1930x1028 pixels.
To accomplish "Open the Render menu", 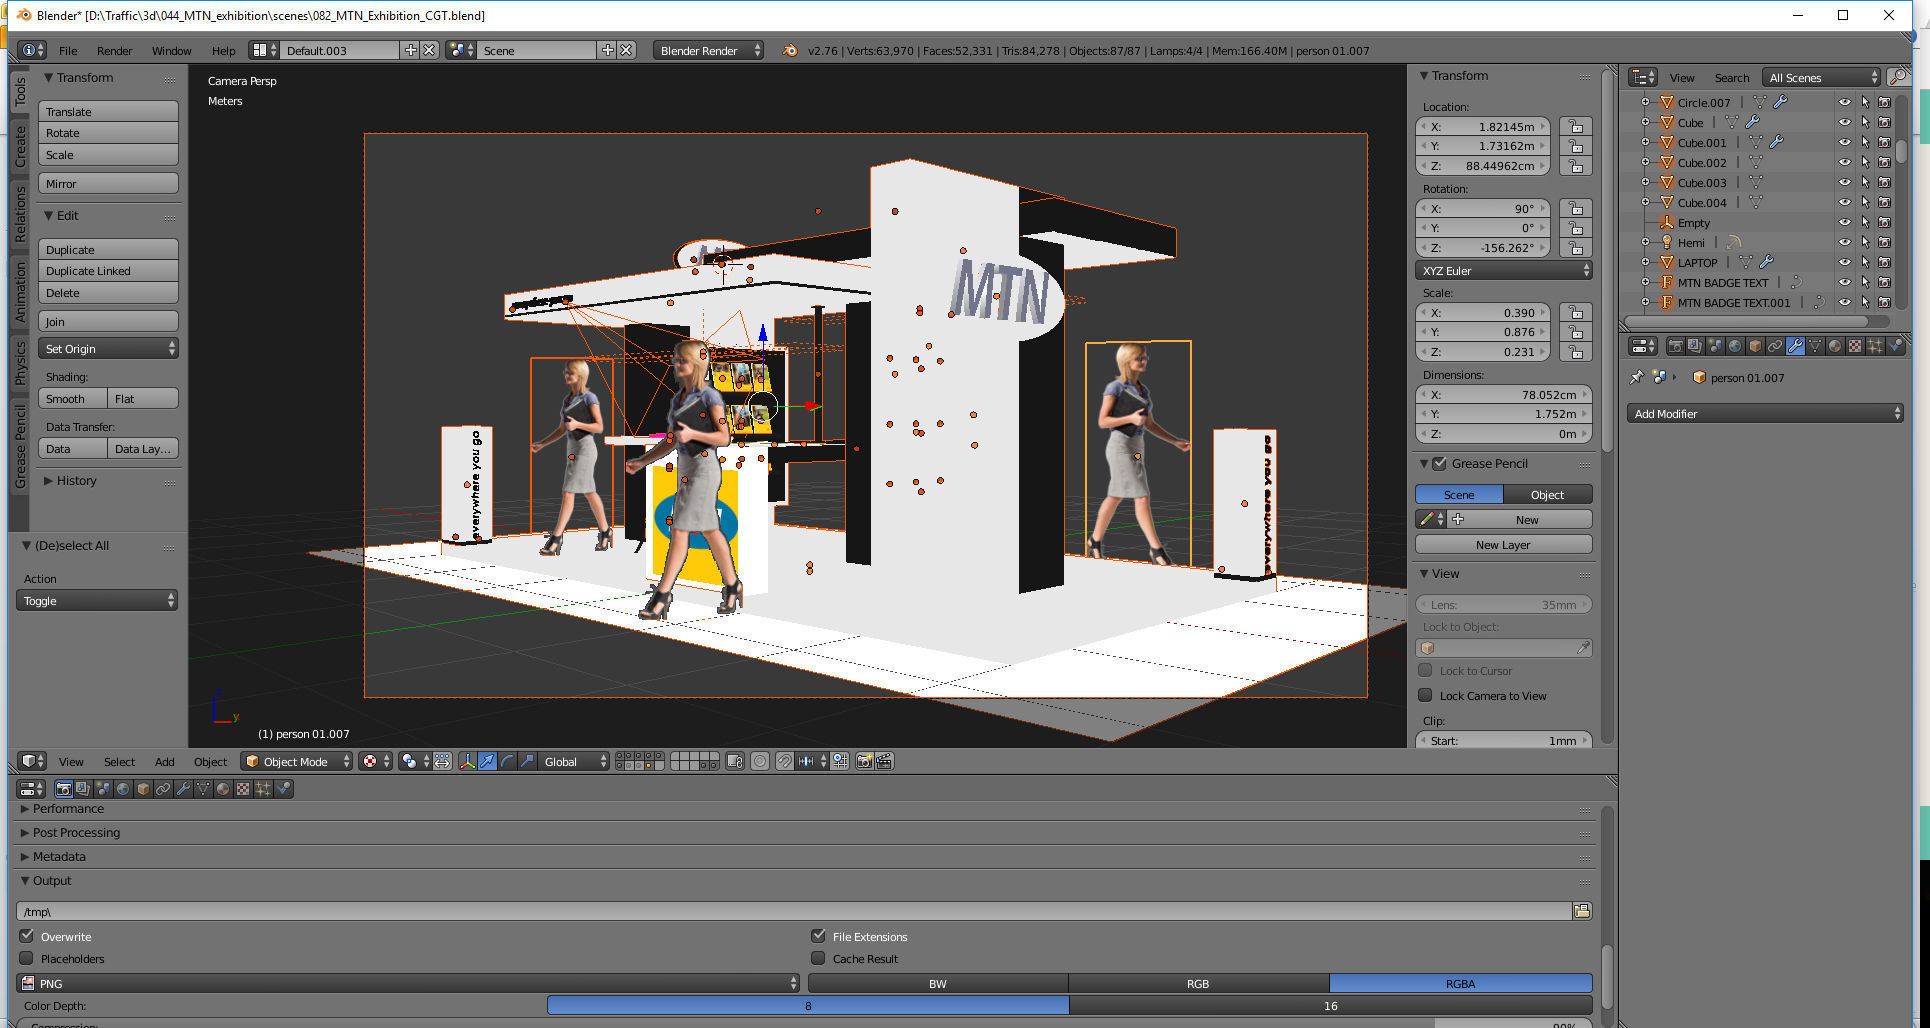I will tap(114, 50).
